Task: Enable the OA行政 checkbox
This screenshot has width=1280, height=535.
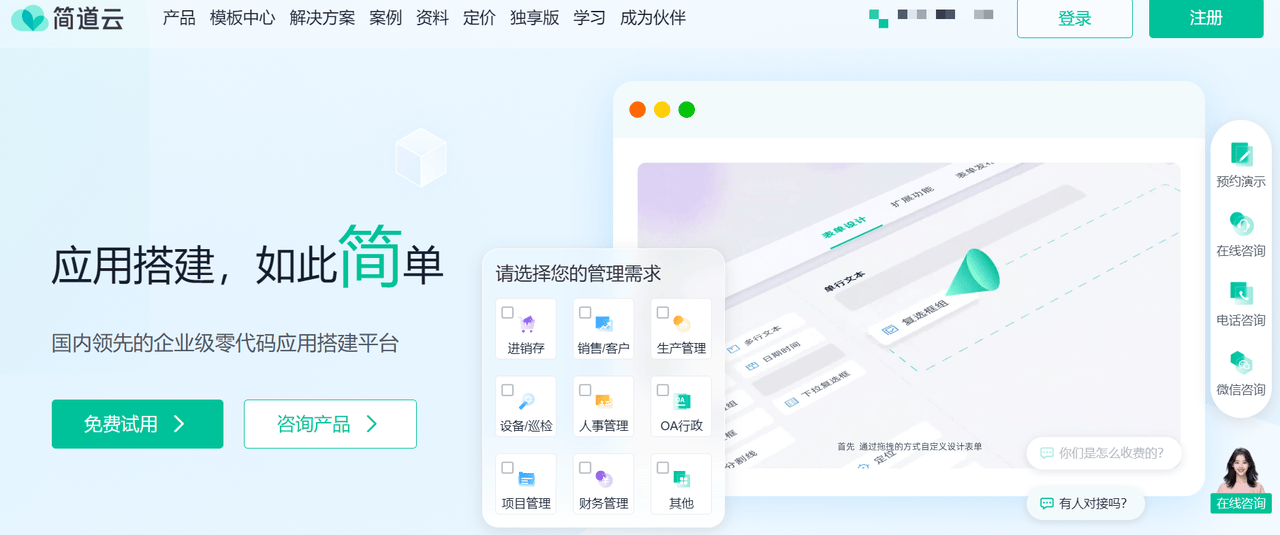Action: click(662, 390)
